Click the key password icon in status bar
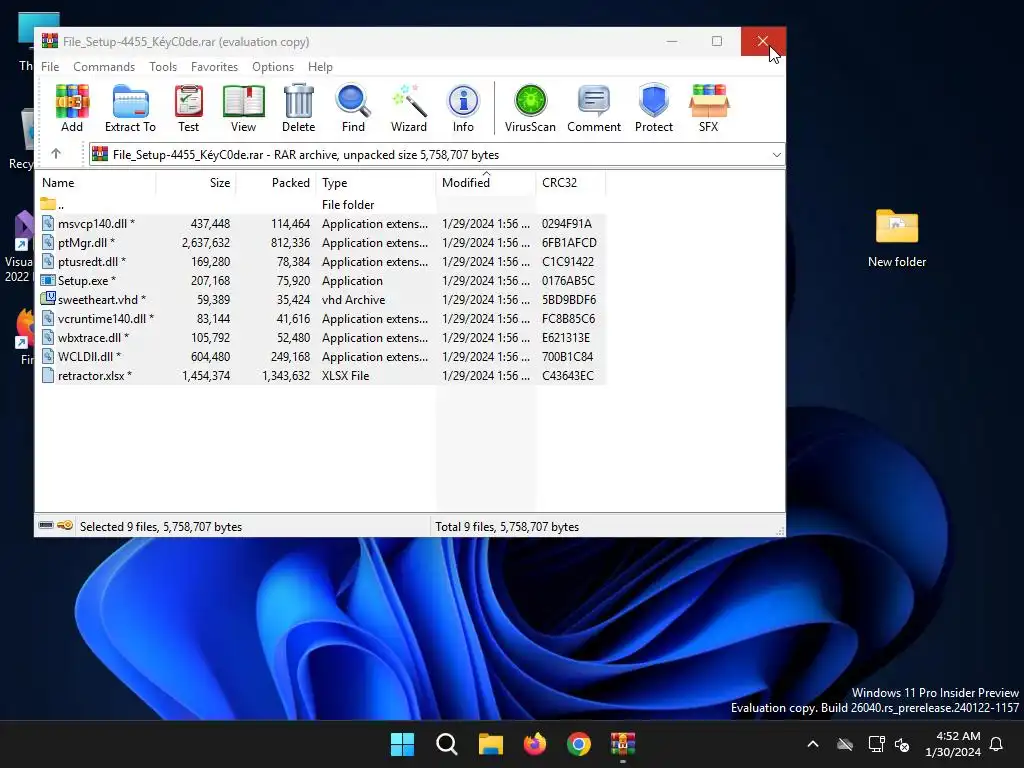Screen dimensions: 1024x768 coord(65,525)
